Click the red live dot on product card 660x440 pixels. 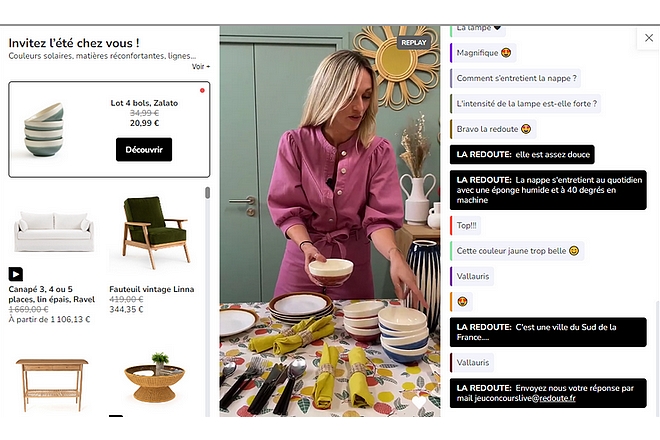click(x=202, y=90)
